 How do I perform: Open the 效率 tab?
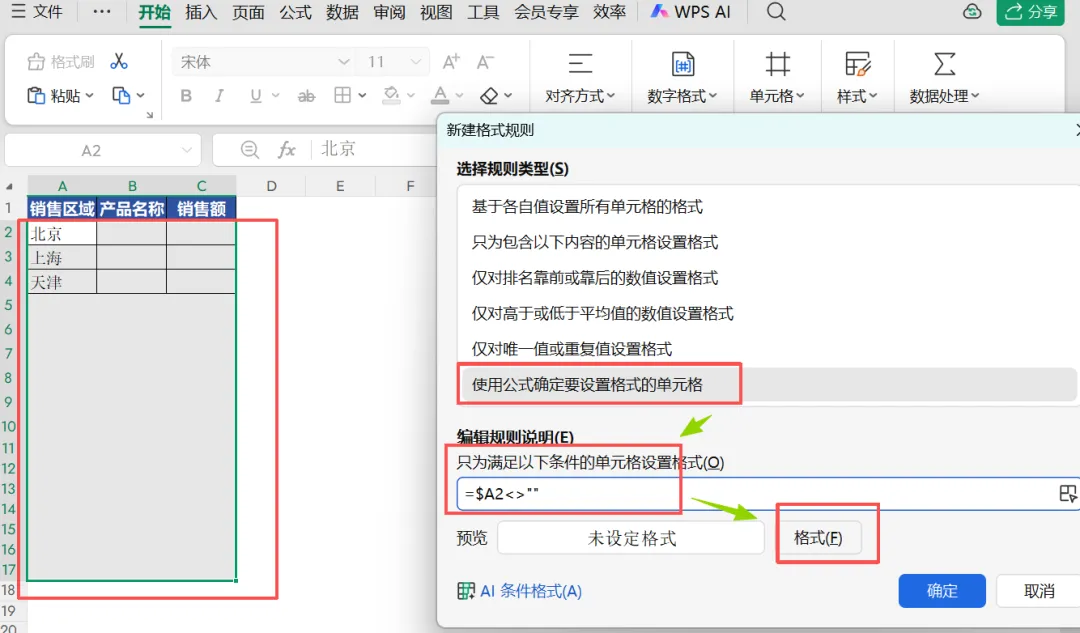tap(610, 12)
